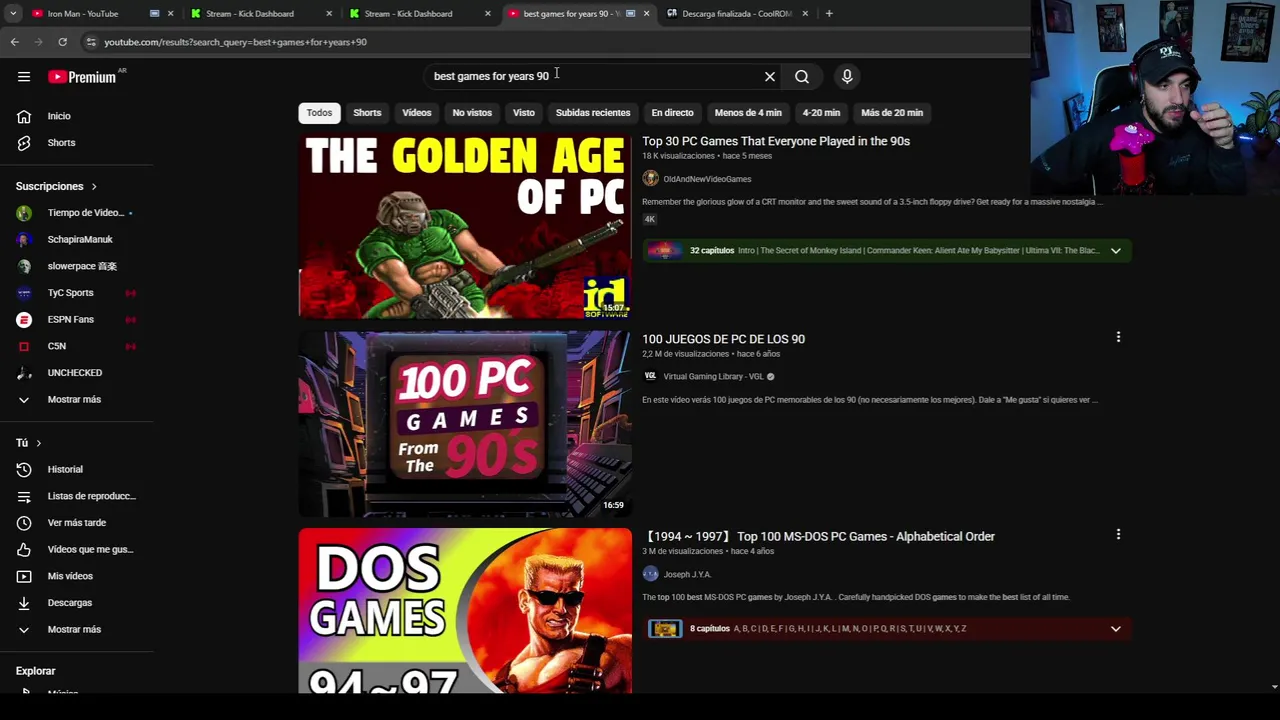
Task: Go back using the browser back arrow
Action: pyautogui.click(x=14, y=42)
